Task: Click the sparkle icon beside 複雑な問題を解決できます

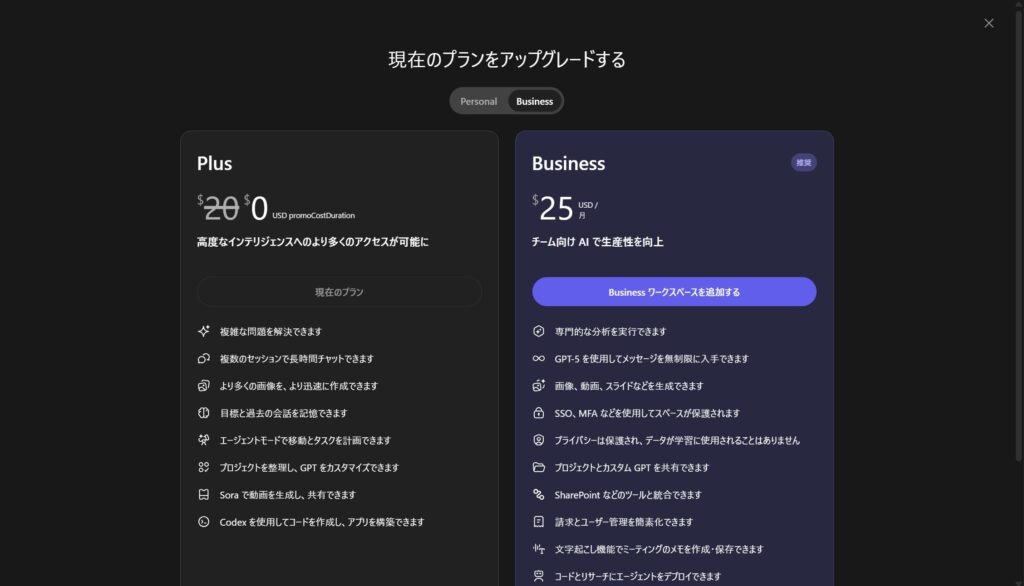Action: coord(204,331)
